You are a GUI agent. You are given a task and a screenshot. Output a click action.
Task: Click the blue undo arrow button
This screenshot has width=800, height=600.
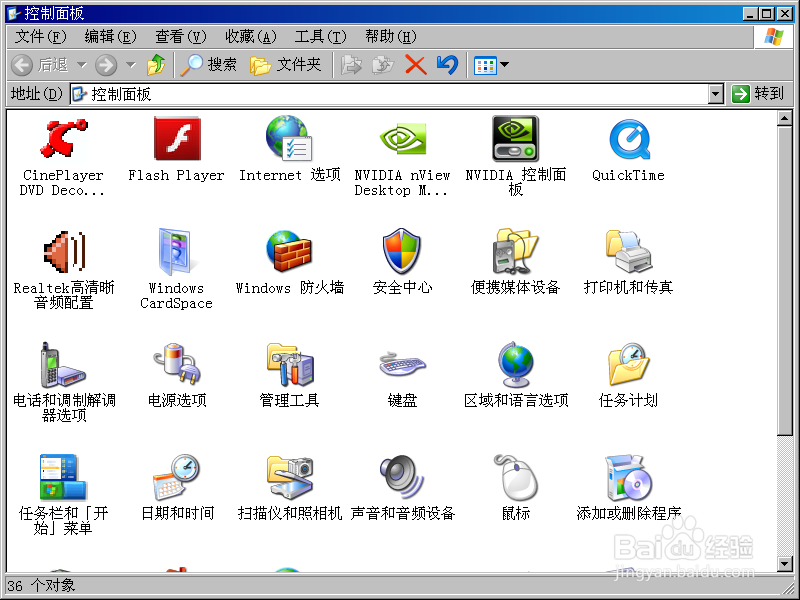pos(447,65)
